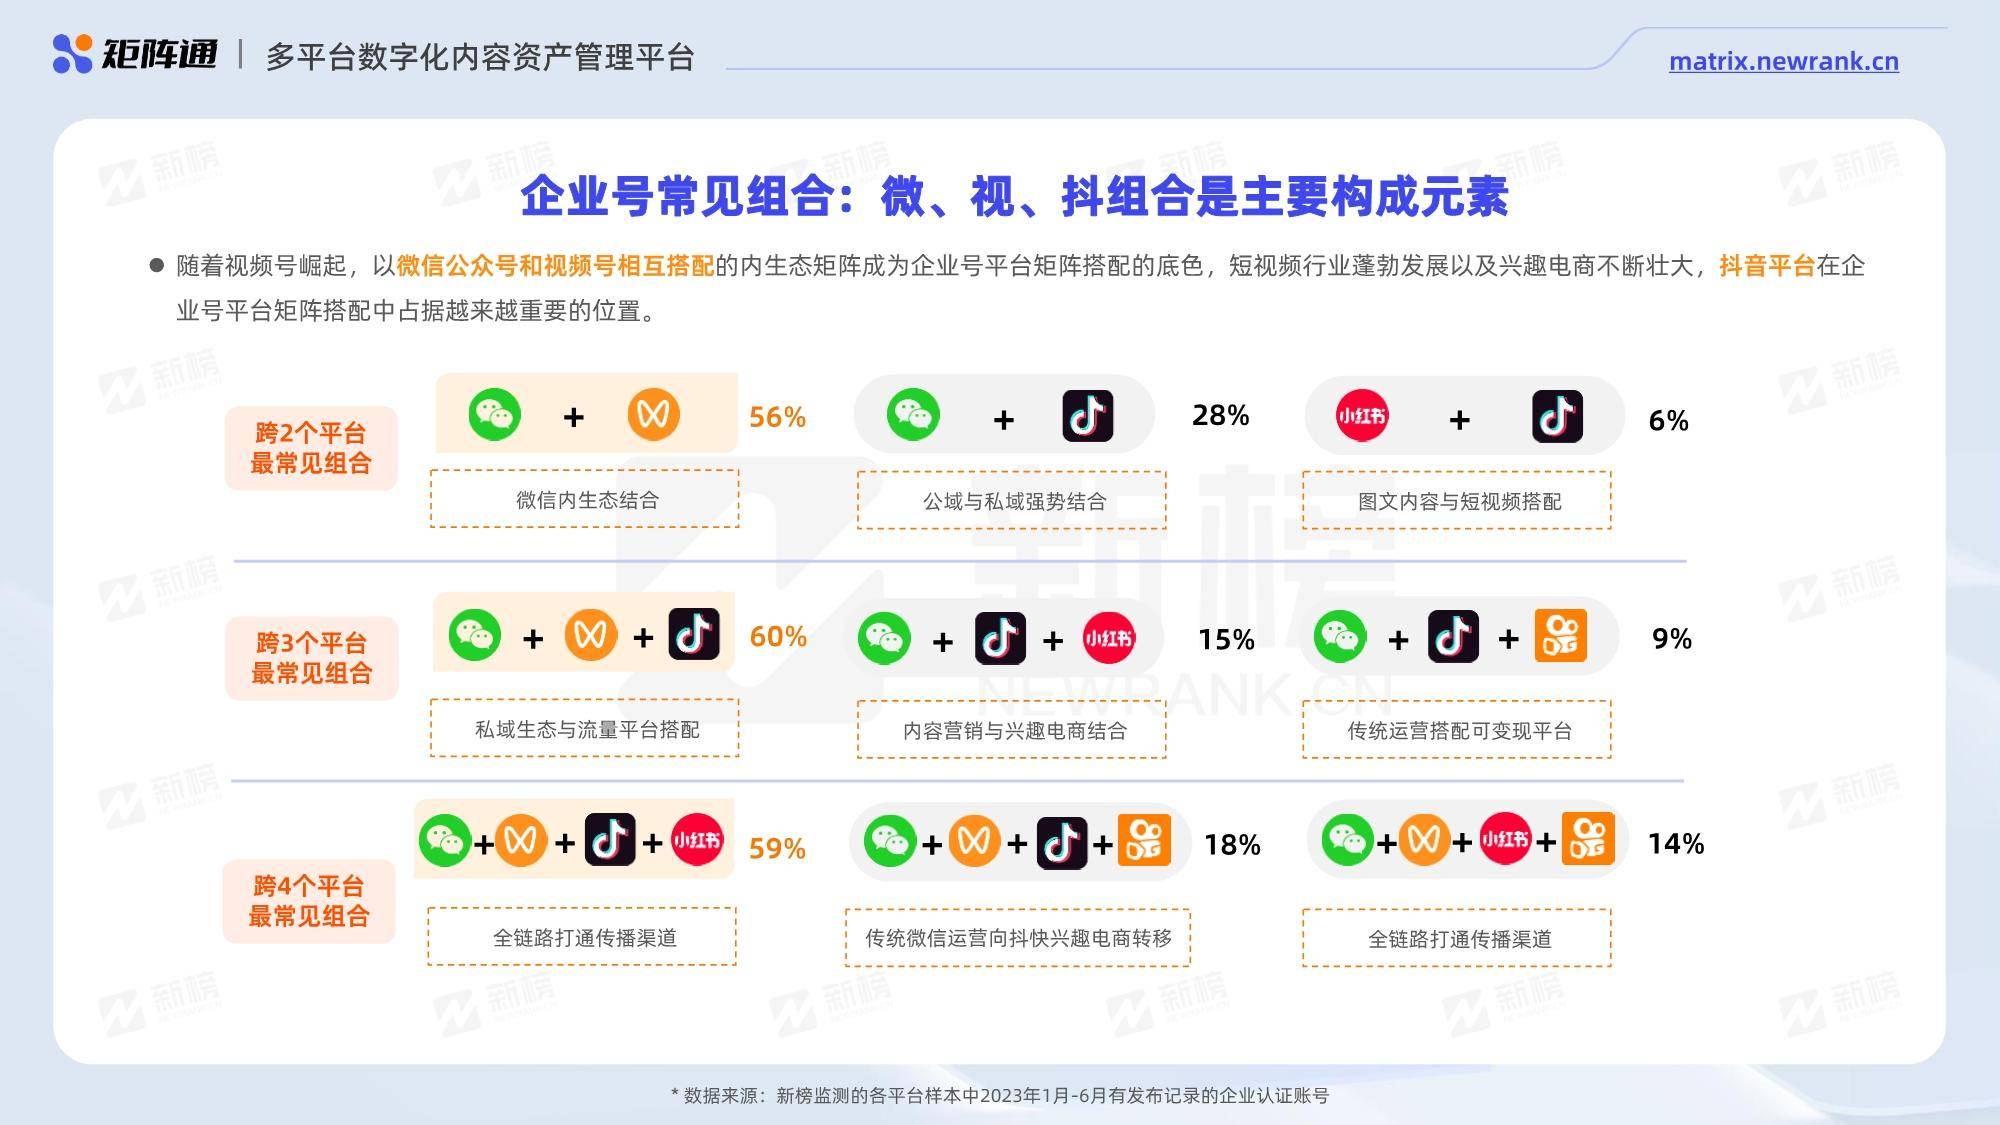Select the 跨2个平台最常见组合 label
Screen dimensions: 2000x1125
point(311,448)
